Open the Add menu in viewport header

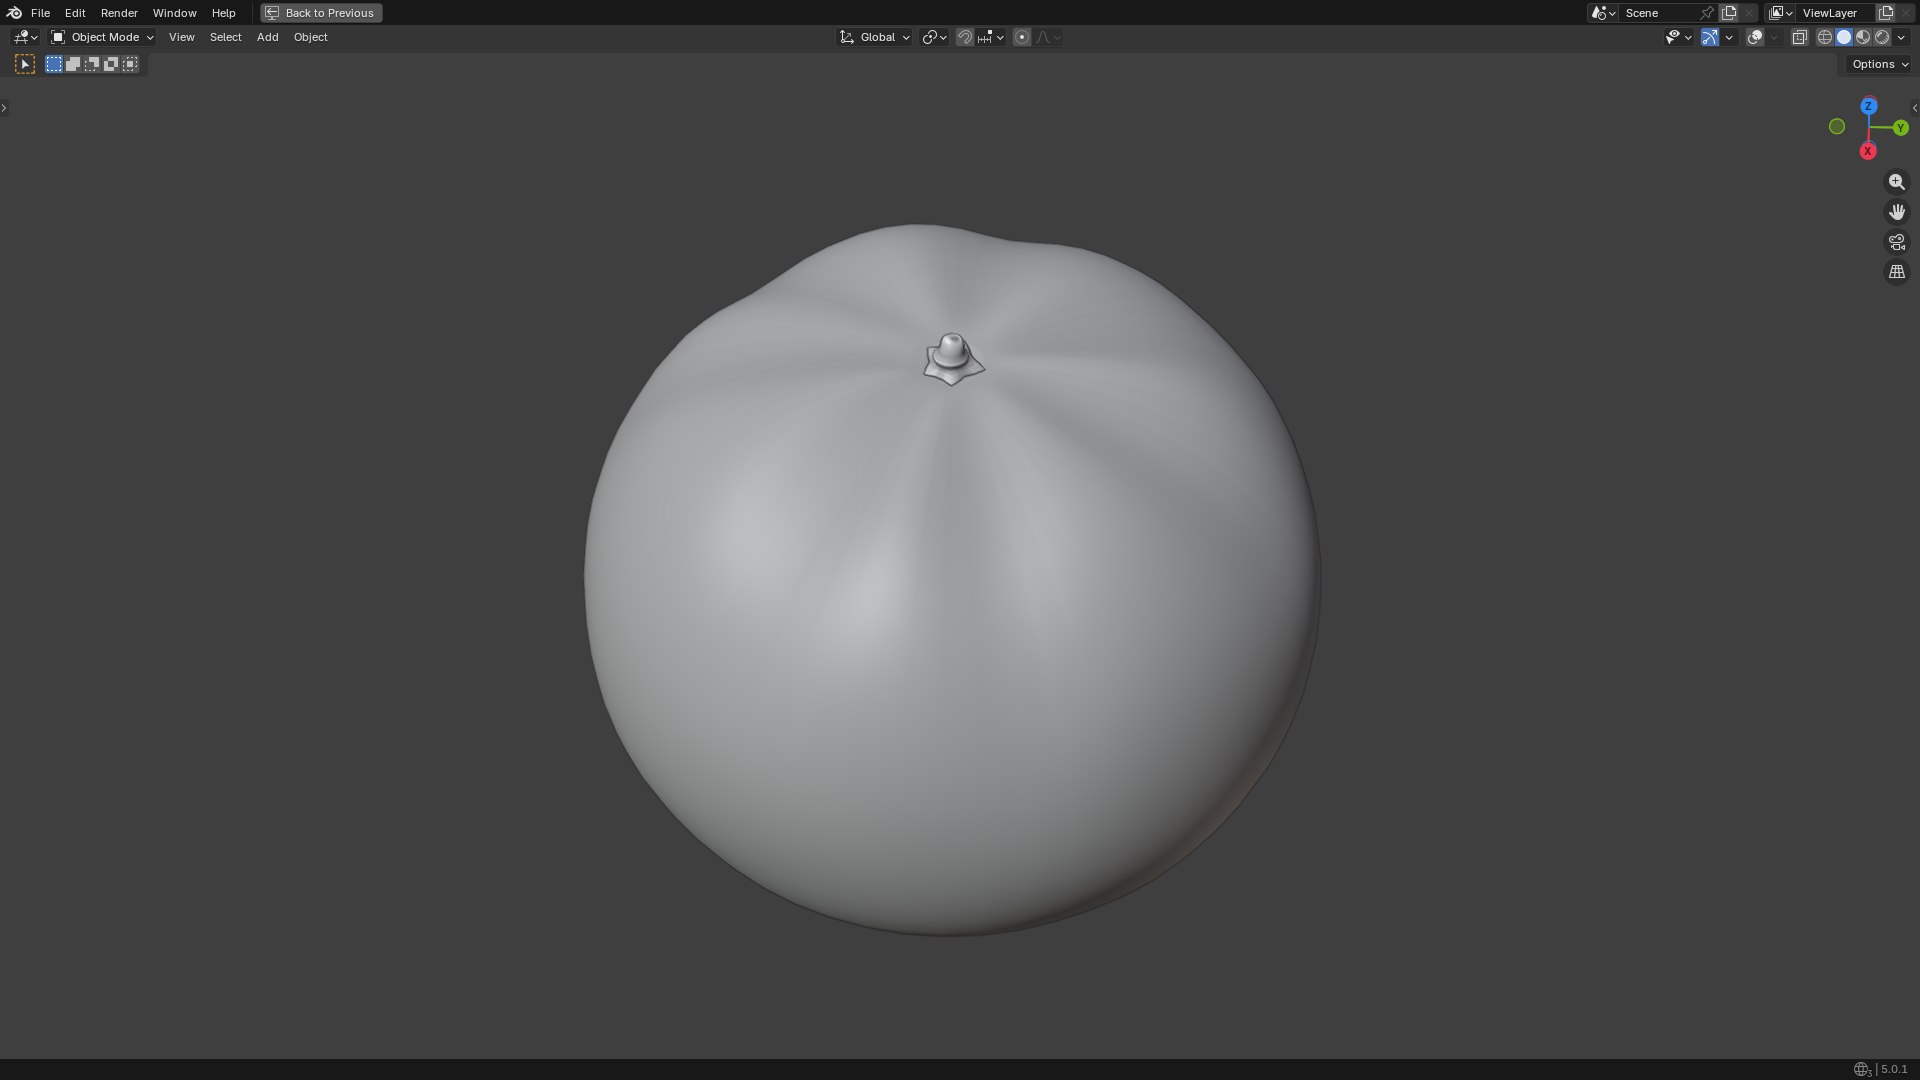coord(267,37)
